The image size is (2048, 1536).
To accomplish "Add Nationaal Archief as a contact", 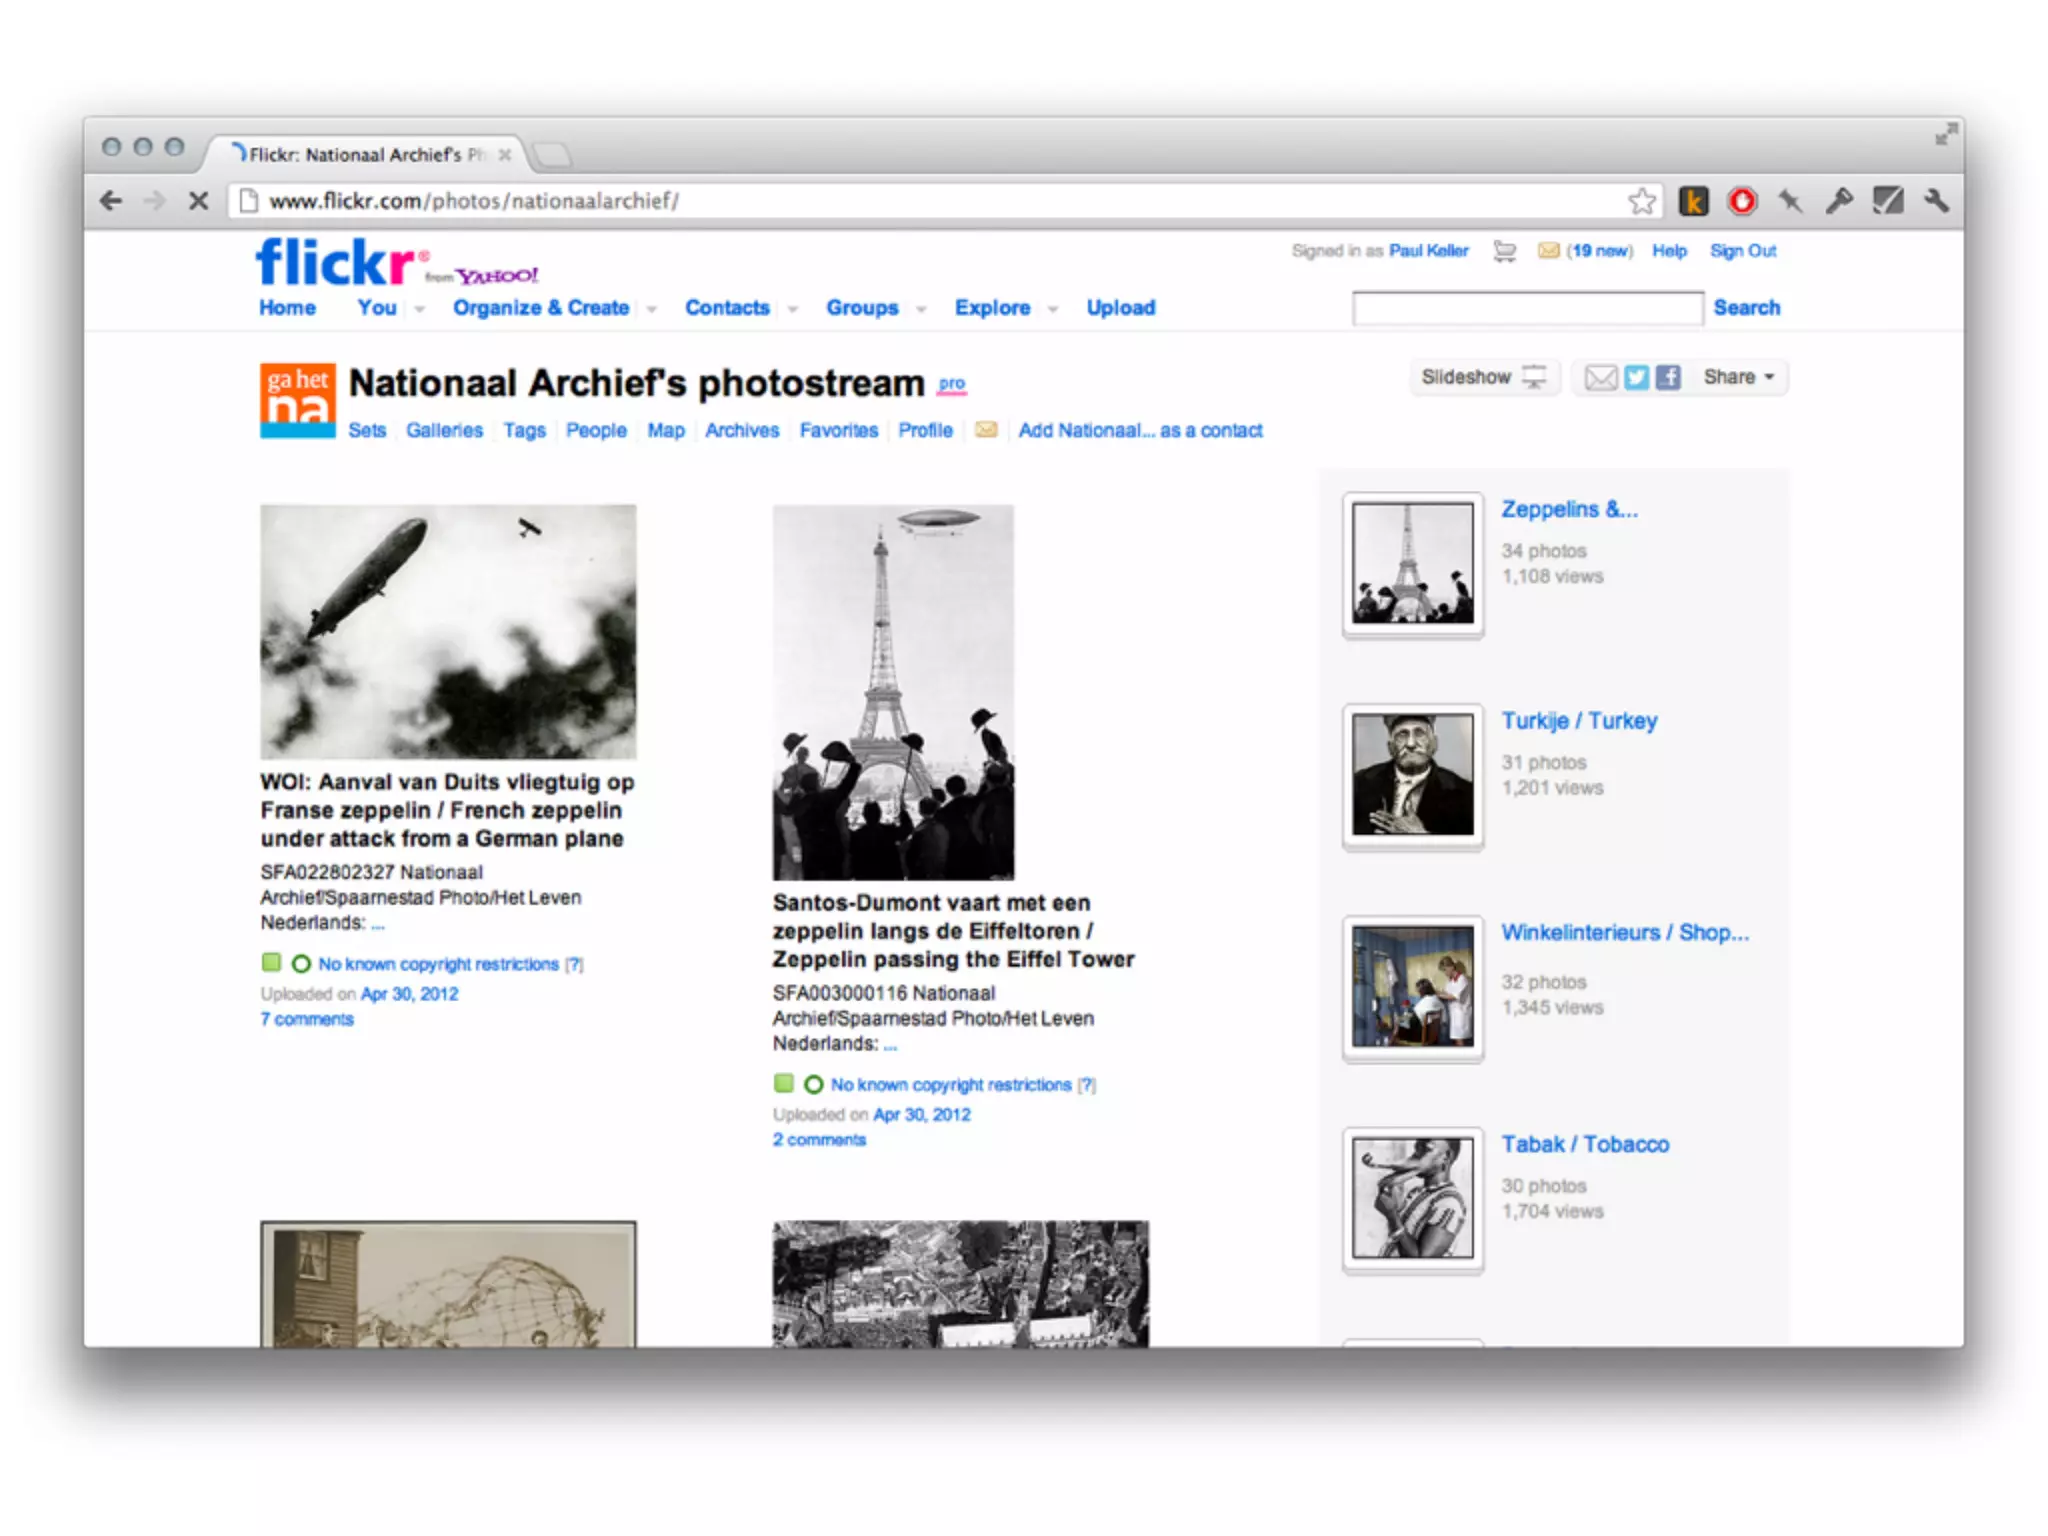I will pyautogui.click(x=1140, y=430).
